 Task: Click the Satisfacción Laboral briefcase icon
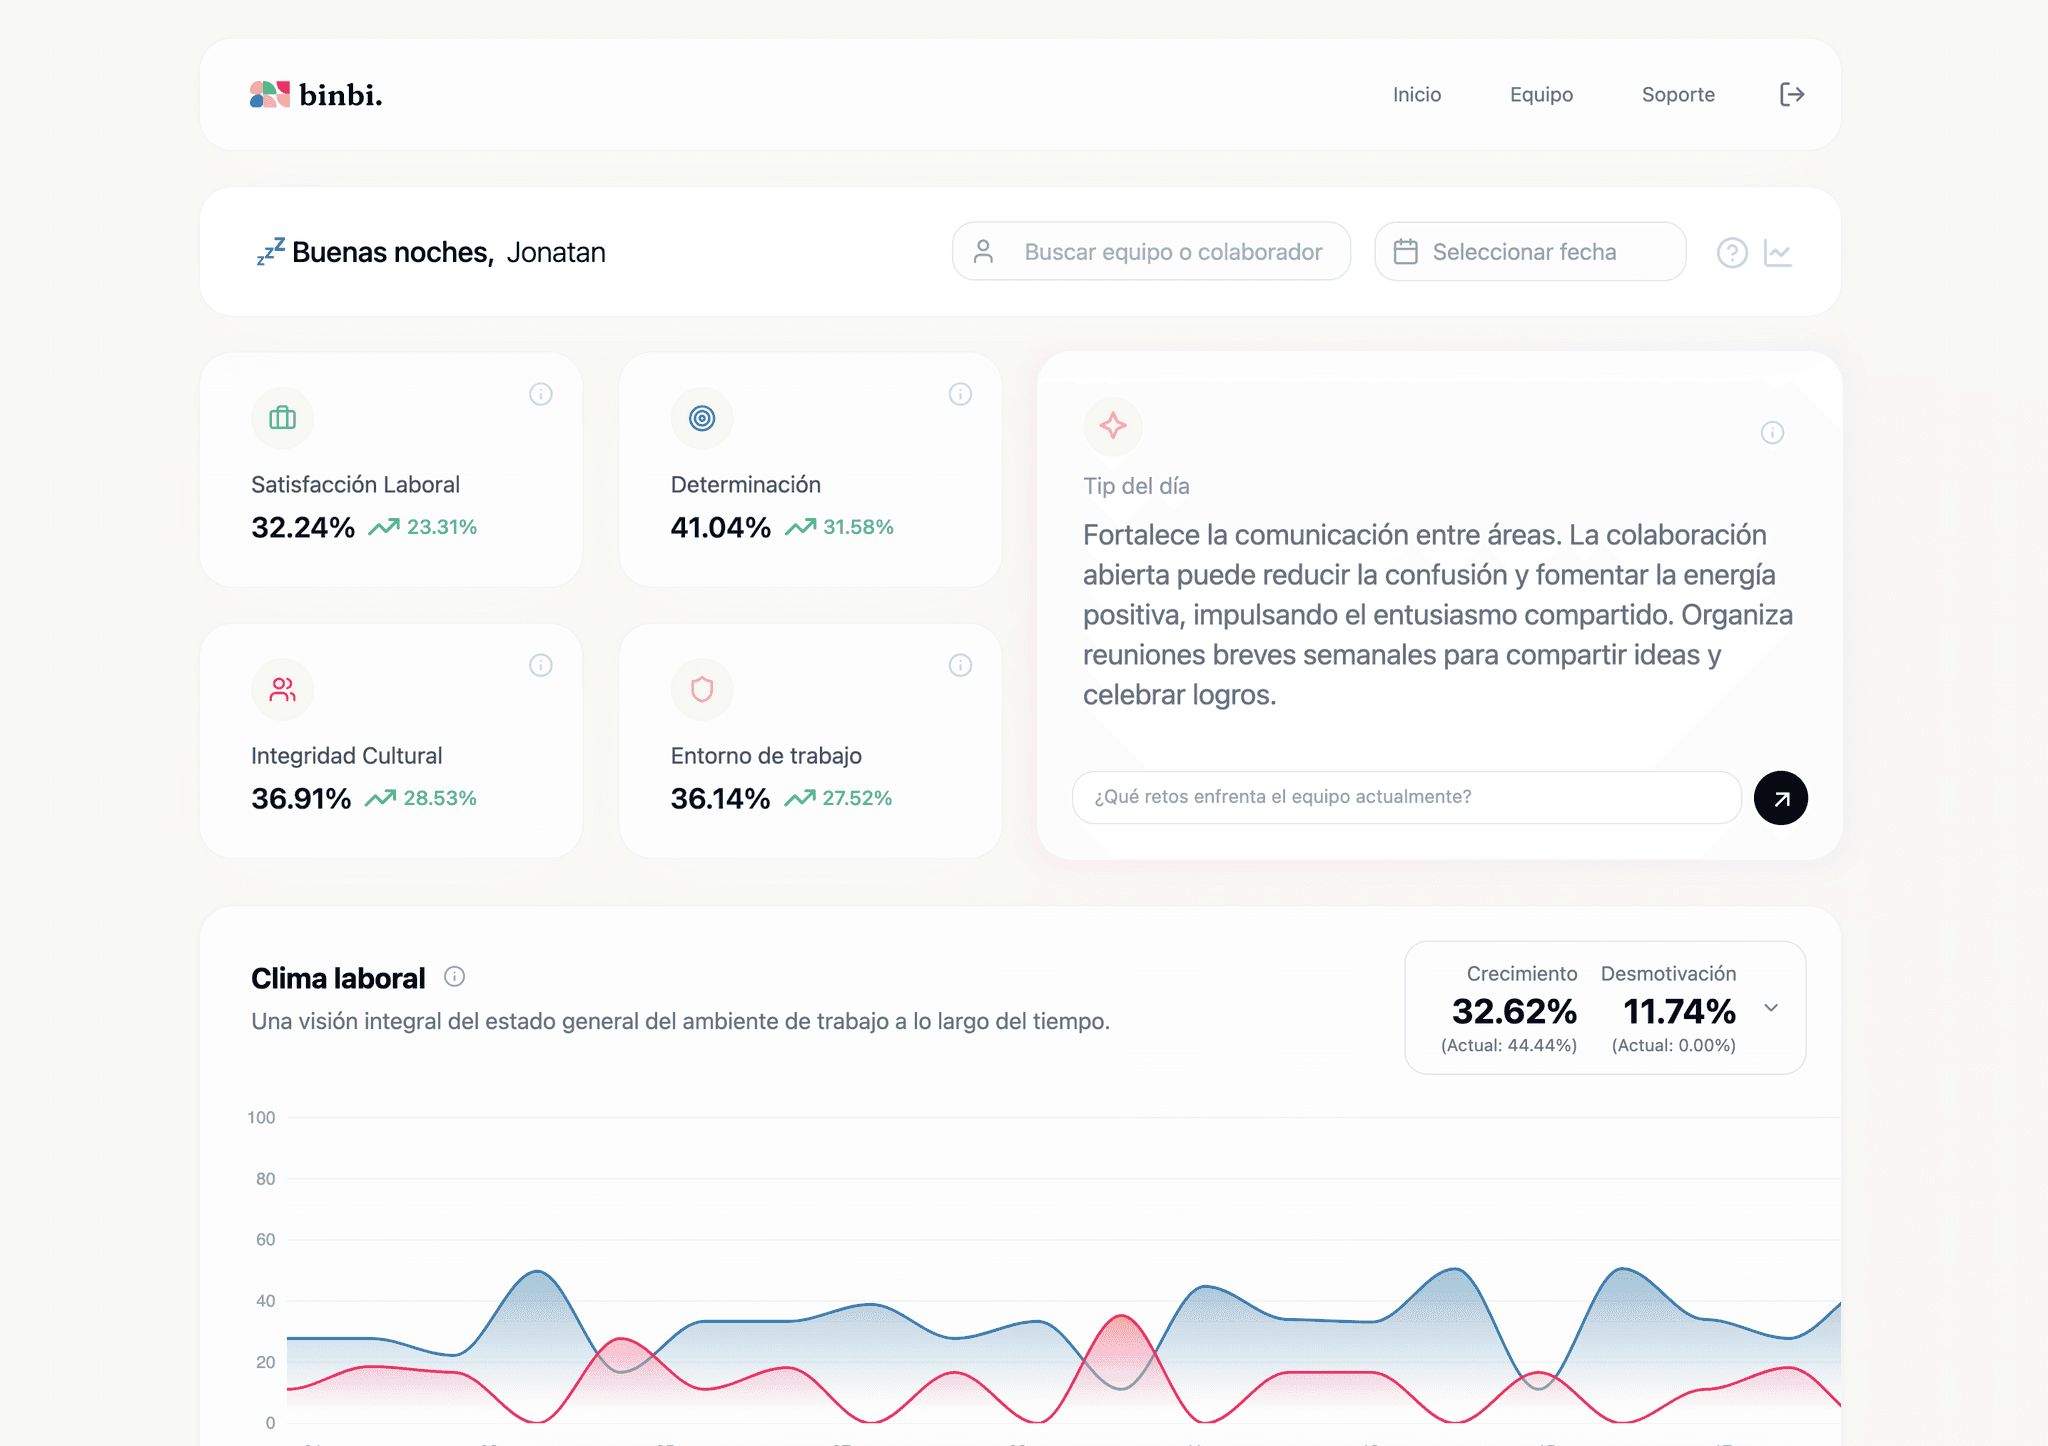click(x=283, y=418)
